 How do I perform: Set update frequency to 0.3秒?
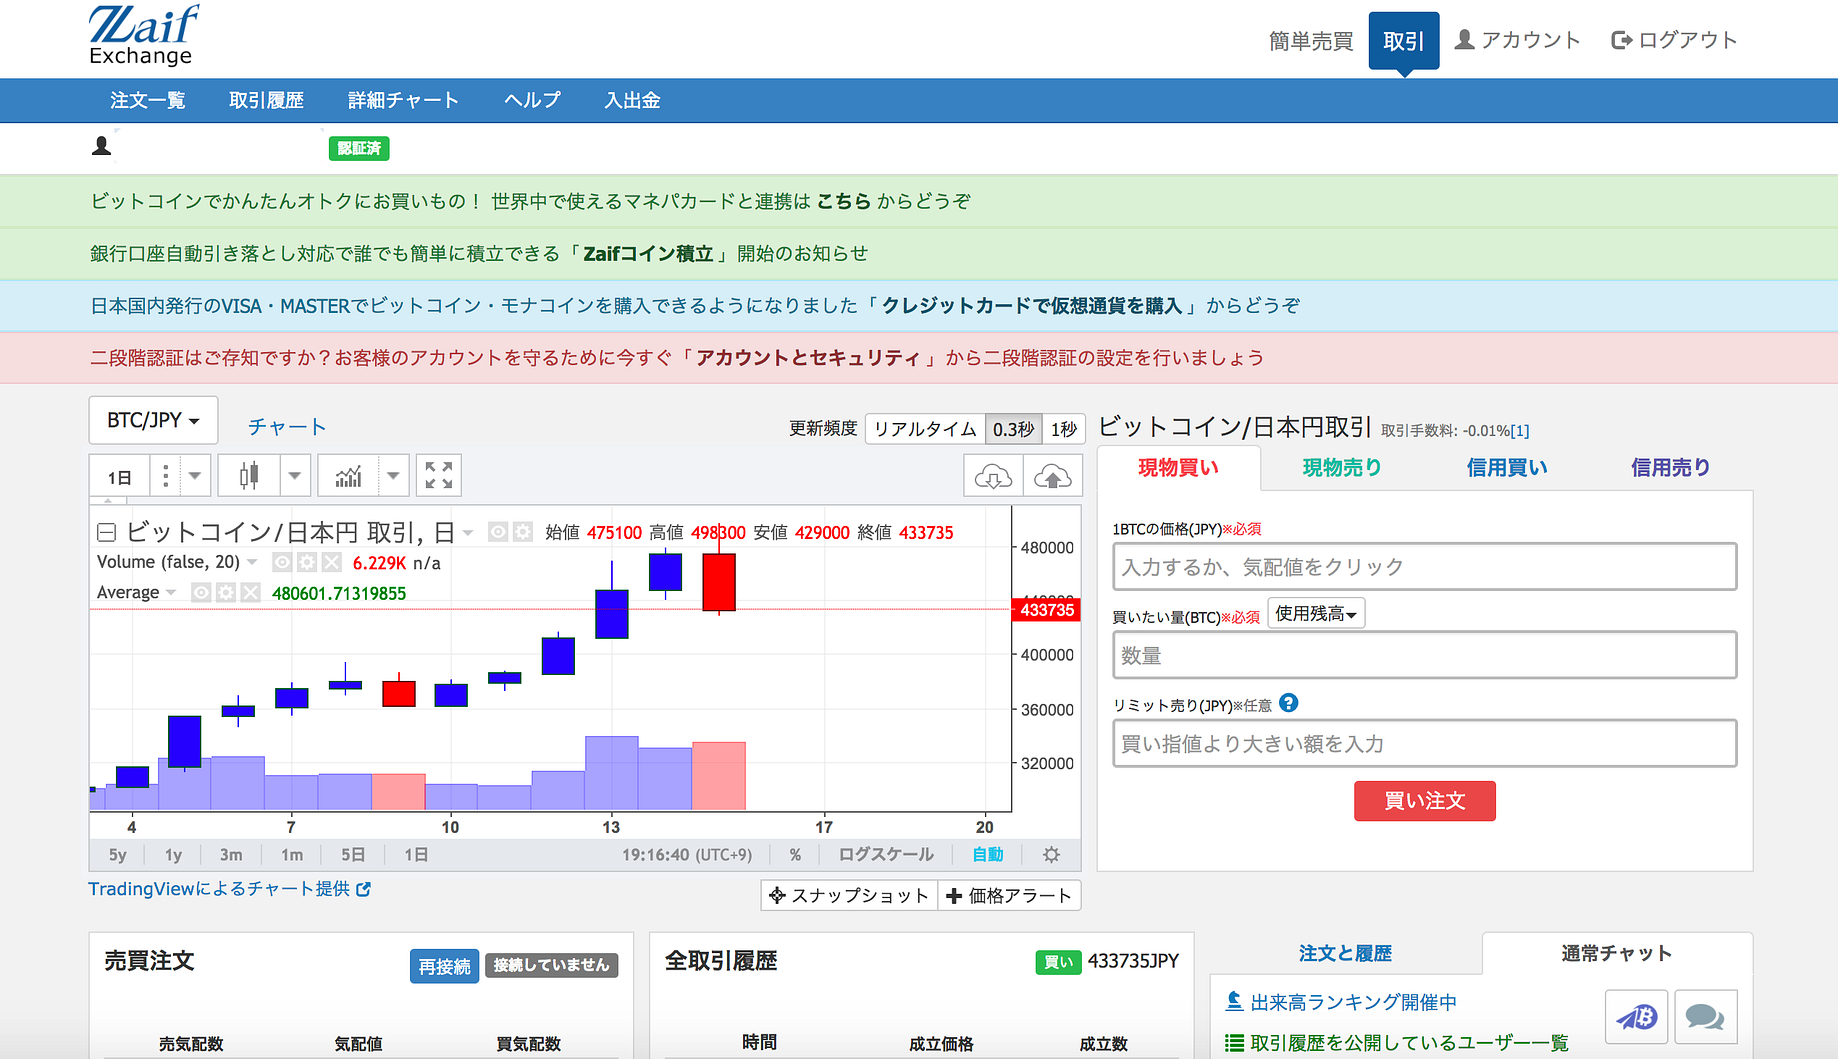click(1014, 429)
